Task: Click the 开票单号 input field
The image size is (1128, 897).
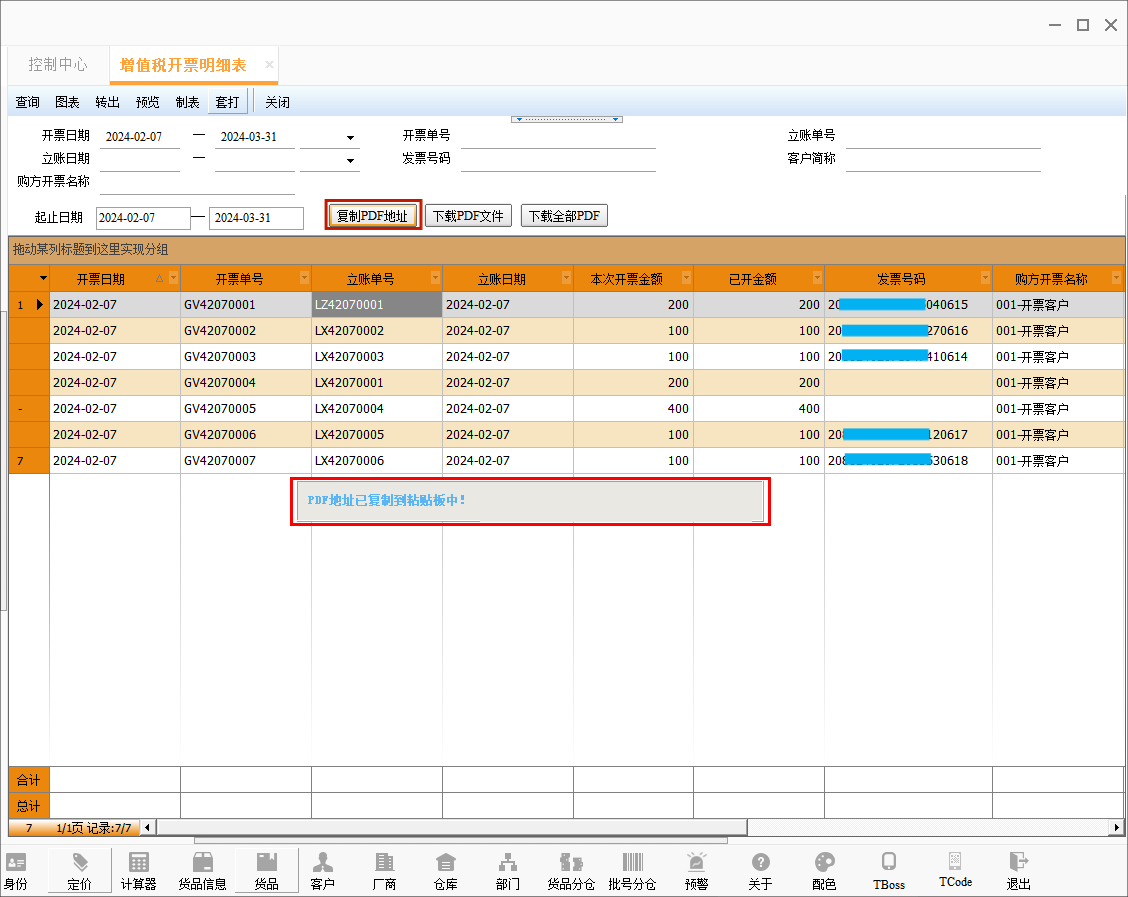Action: click(558, 137)
